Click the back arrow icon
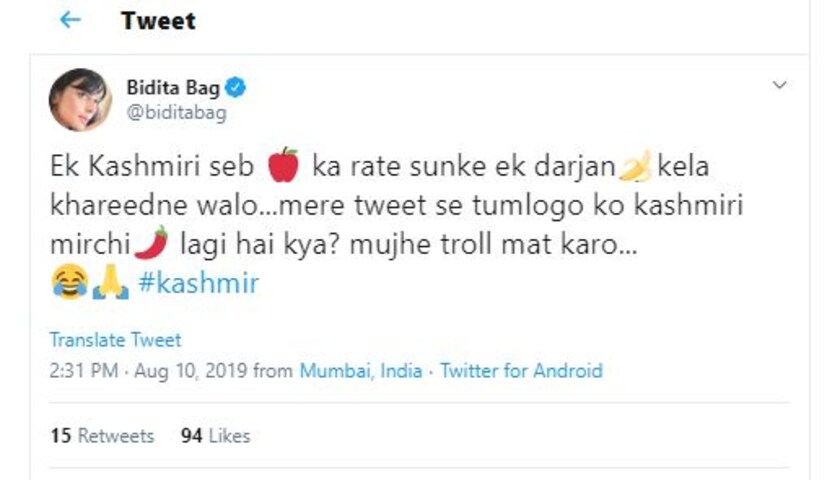This screenshot has width=827, height=480. (70, 20)
